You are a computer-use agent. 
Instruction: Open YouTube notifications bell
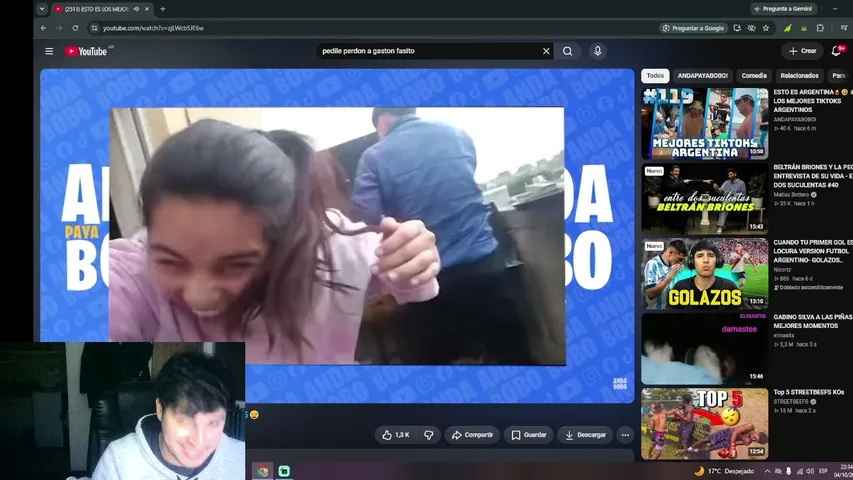click(837, 51)
